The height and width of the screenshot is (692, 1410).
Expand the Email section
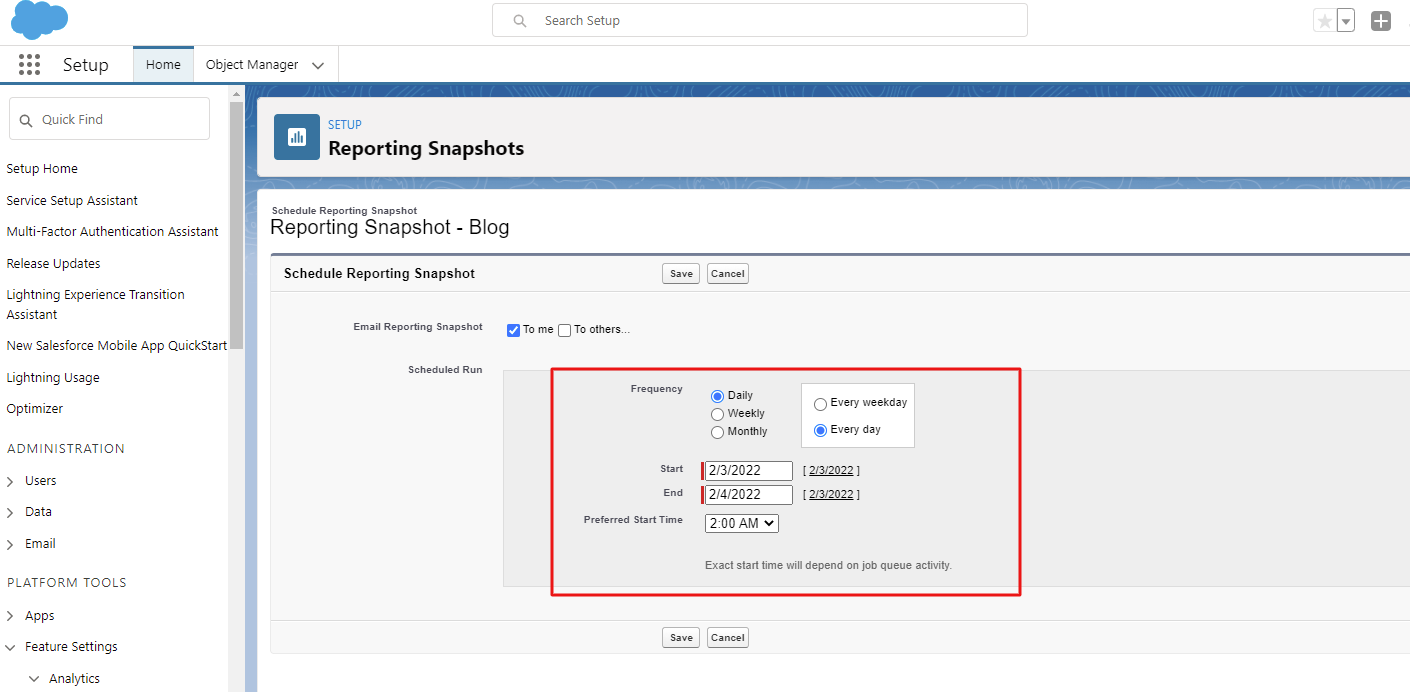tap(10, 544)
